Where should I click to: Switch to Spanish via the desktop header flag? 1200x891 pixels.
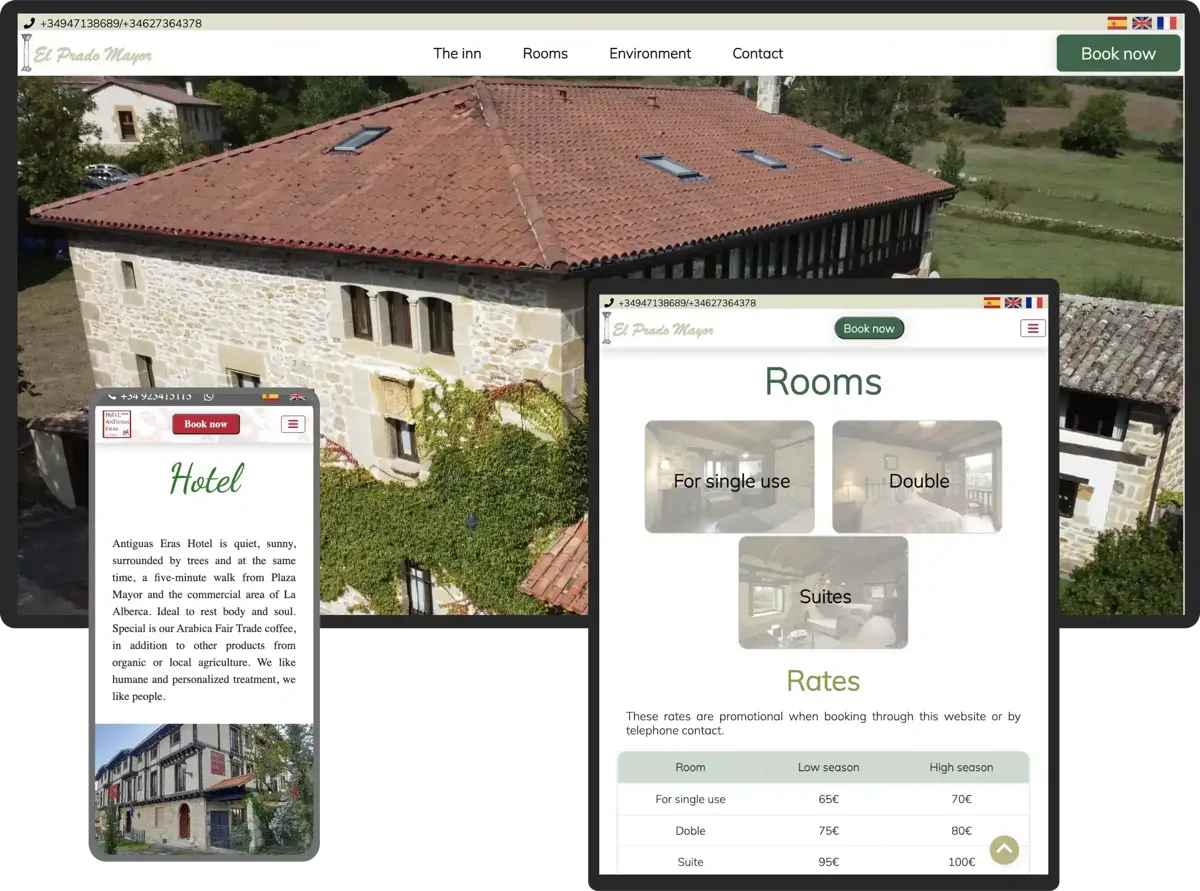pyautogui.click(x=1117, y=23)
